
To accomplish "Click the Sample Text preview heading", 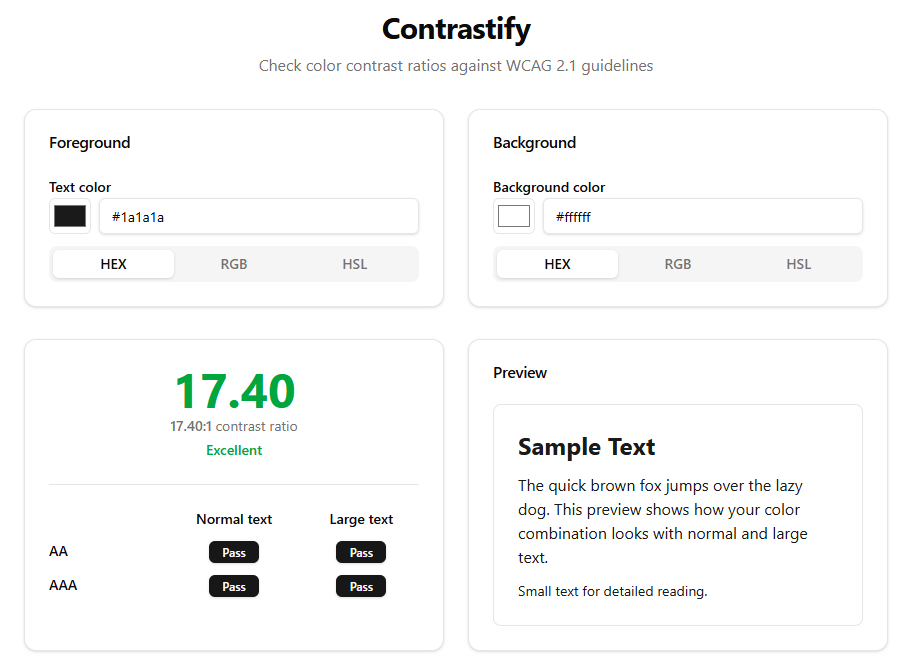I will 586,447.
